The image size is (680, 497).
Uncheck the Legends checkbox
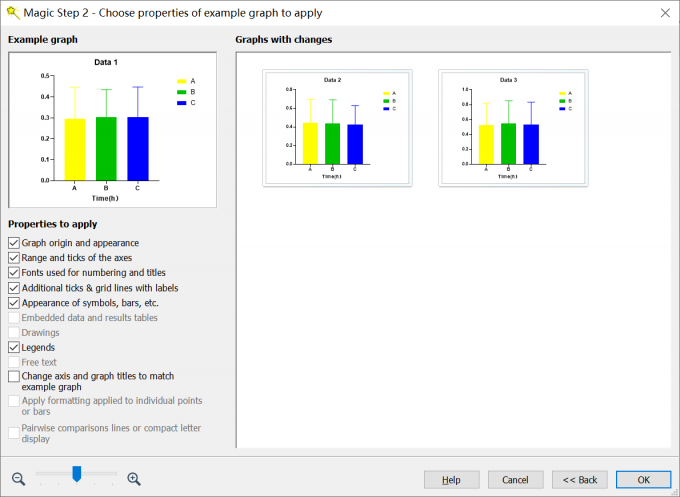tap(14, 347)
